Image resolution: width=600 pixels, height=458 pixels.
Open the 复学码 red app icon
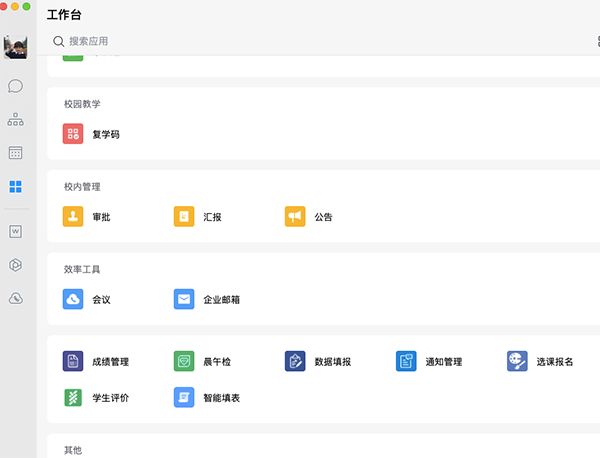[x=73, y=134]
